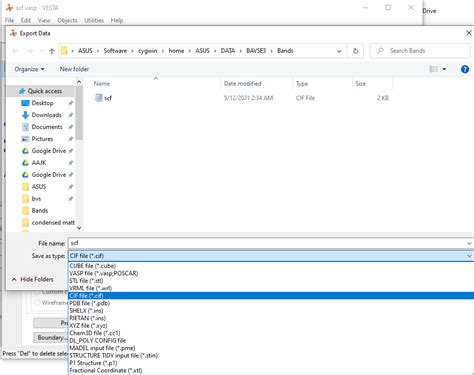Click the Back navigation arrow
Screen dimensions: 474x375
pos(15,51)
